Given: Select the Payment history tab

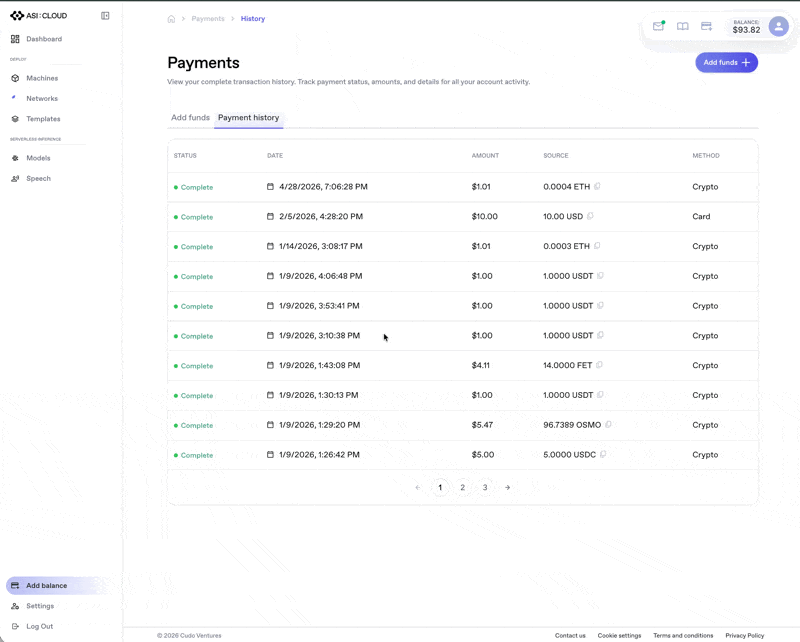Looking at the screenshot, I should point(248,117).
